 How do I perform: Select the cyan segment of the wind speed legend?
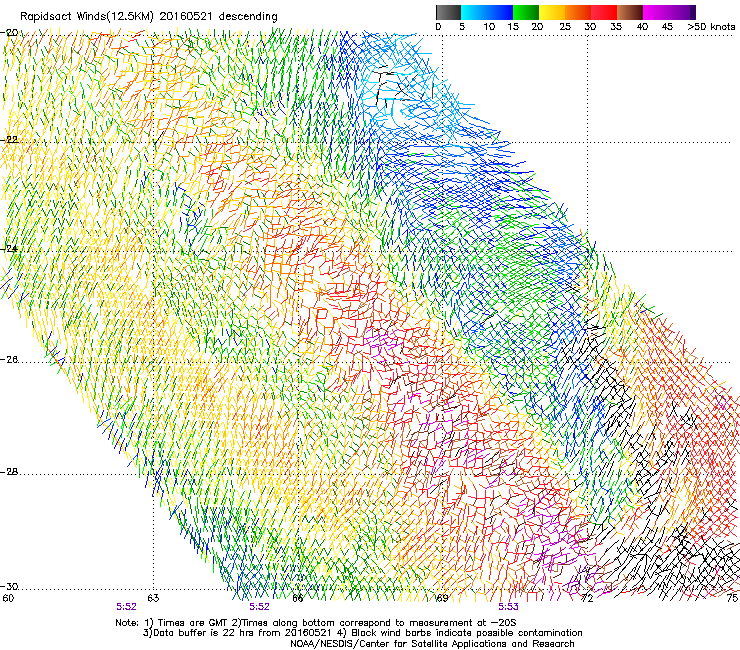click(x=474, y=12)
